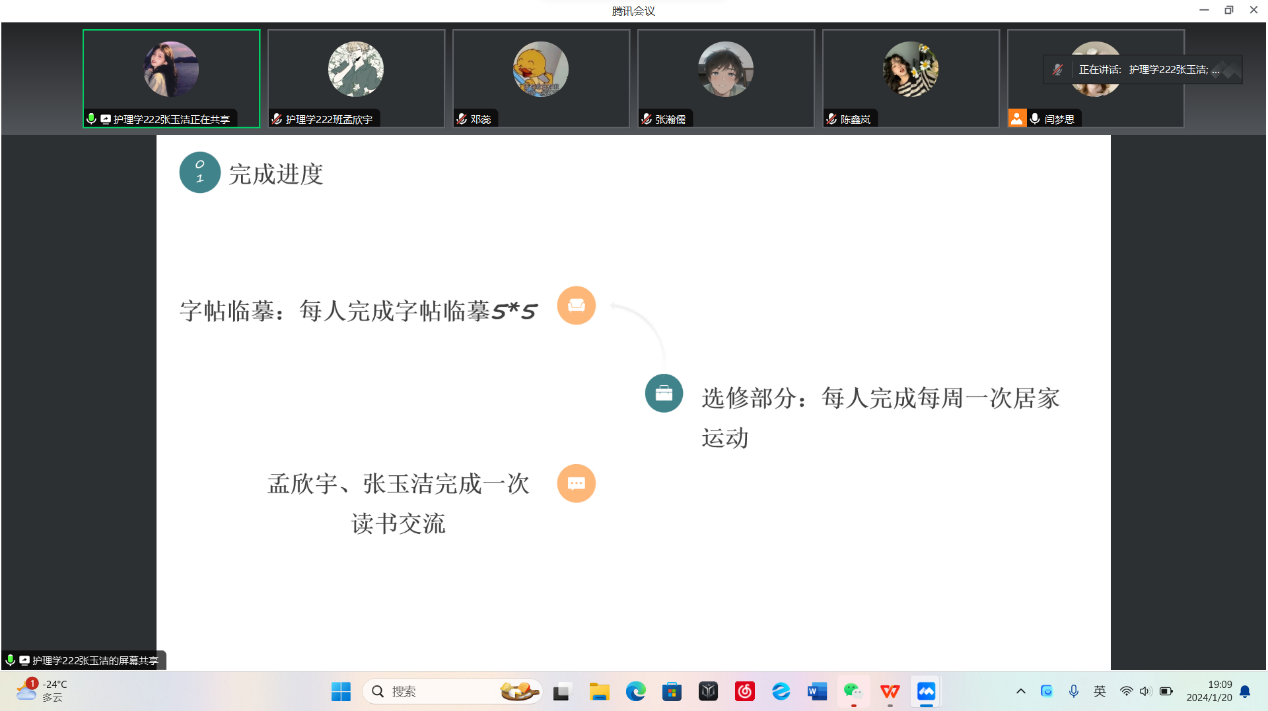The width and height of the screenshot is (1268, 711).
Task: Click the muted mic icon beside 陈鑫岚
Action: [832, 119]
